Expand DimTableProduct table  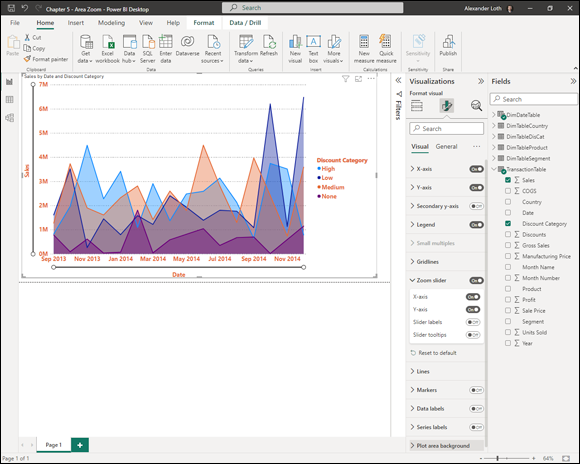[493, 148]
